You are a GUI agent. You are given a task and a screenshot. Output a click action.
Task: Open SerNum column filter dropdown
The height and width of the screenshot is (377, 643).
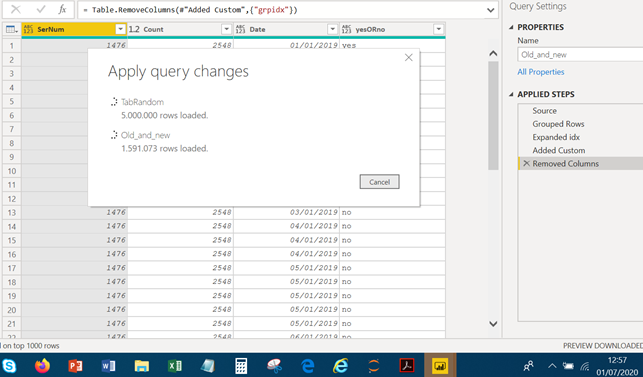120,29
